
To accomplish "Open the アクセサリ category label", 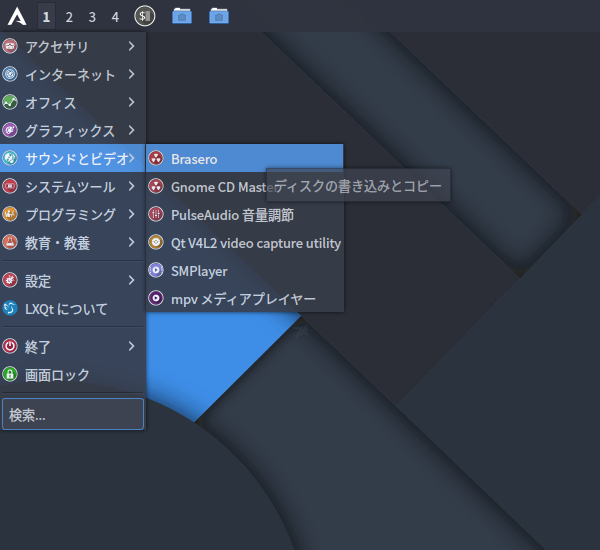I will [57, 47].
